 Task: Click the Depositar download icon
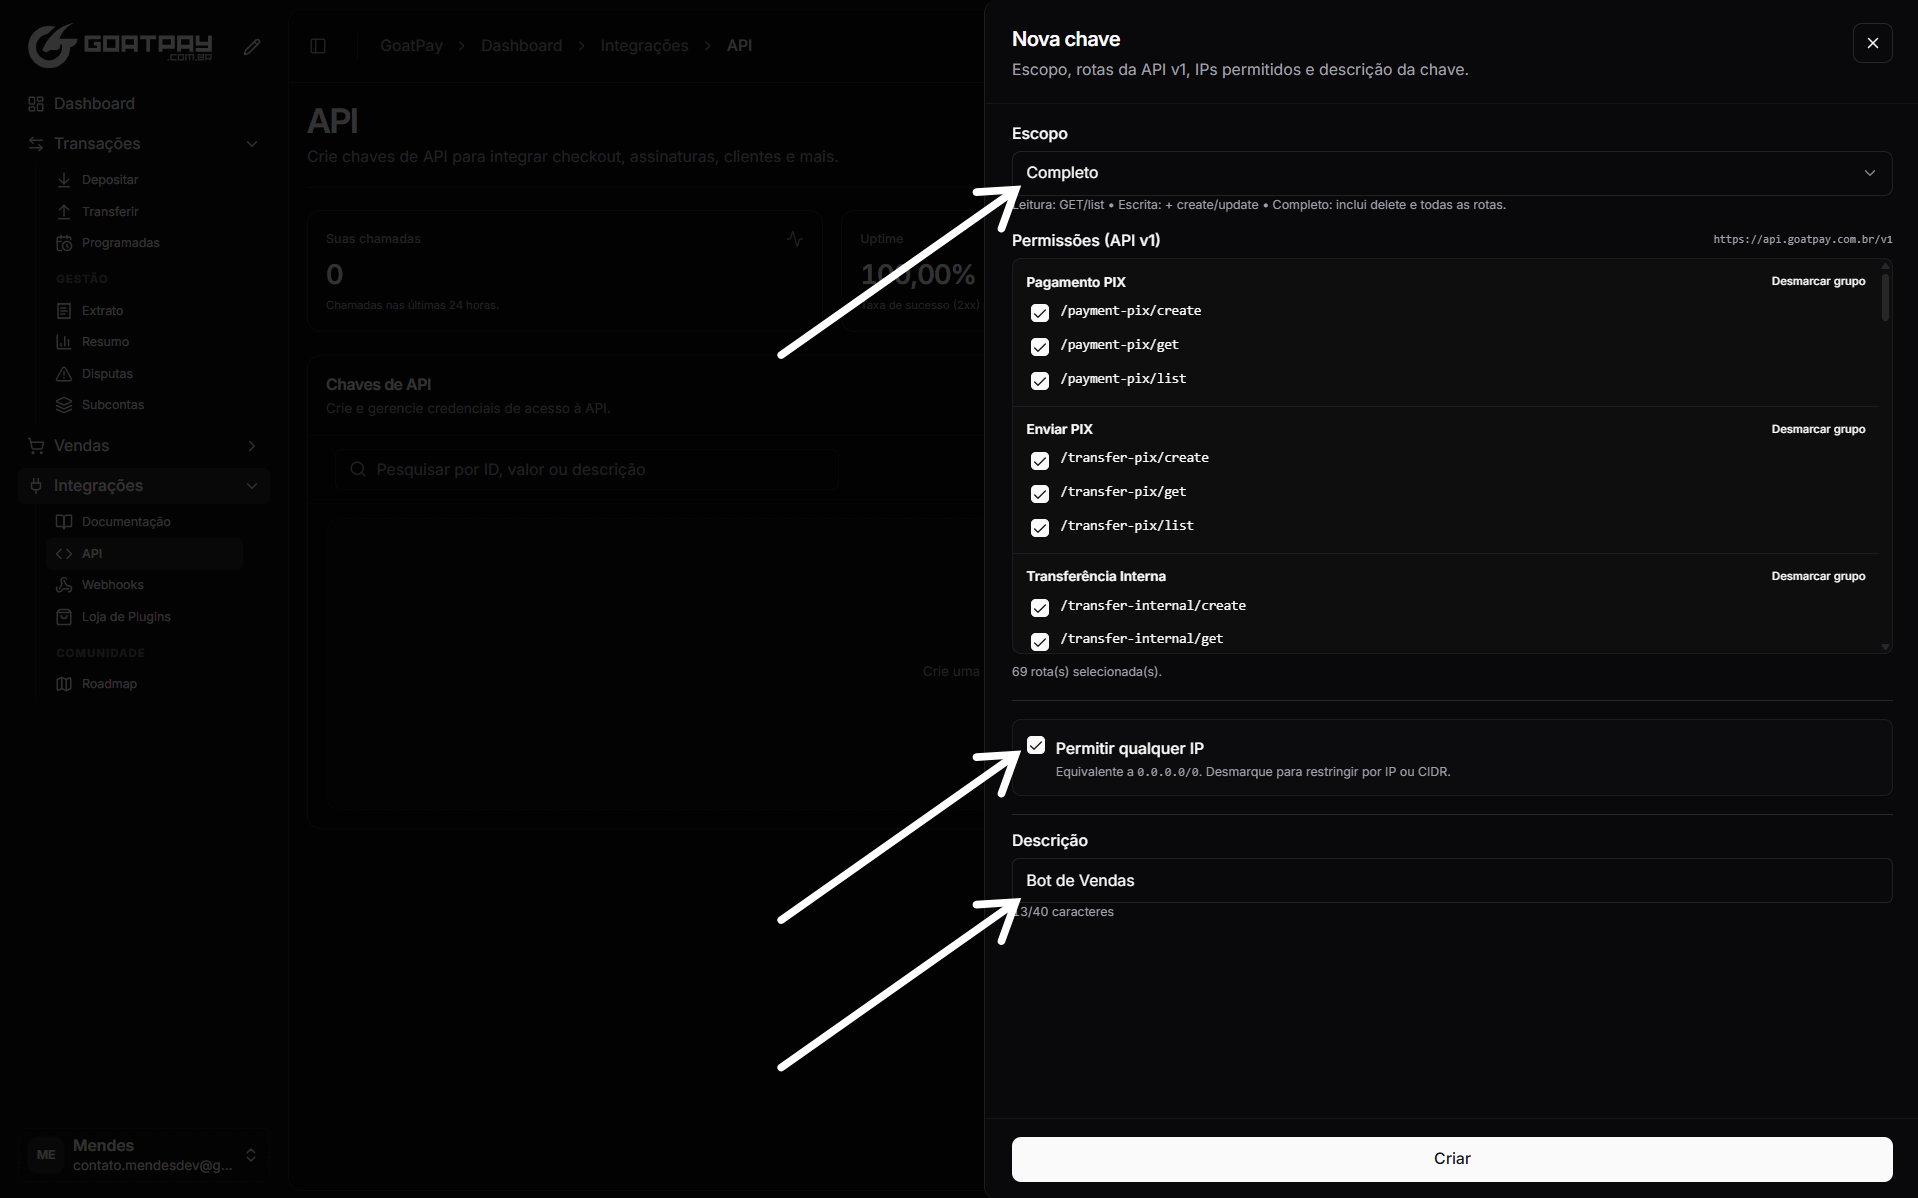tap(64, 180)
